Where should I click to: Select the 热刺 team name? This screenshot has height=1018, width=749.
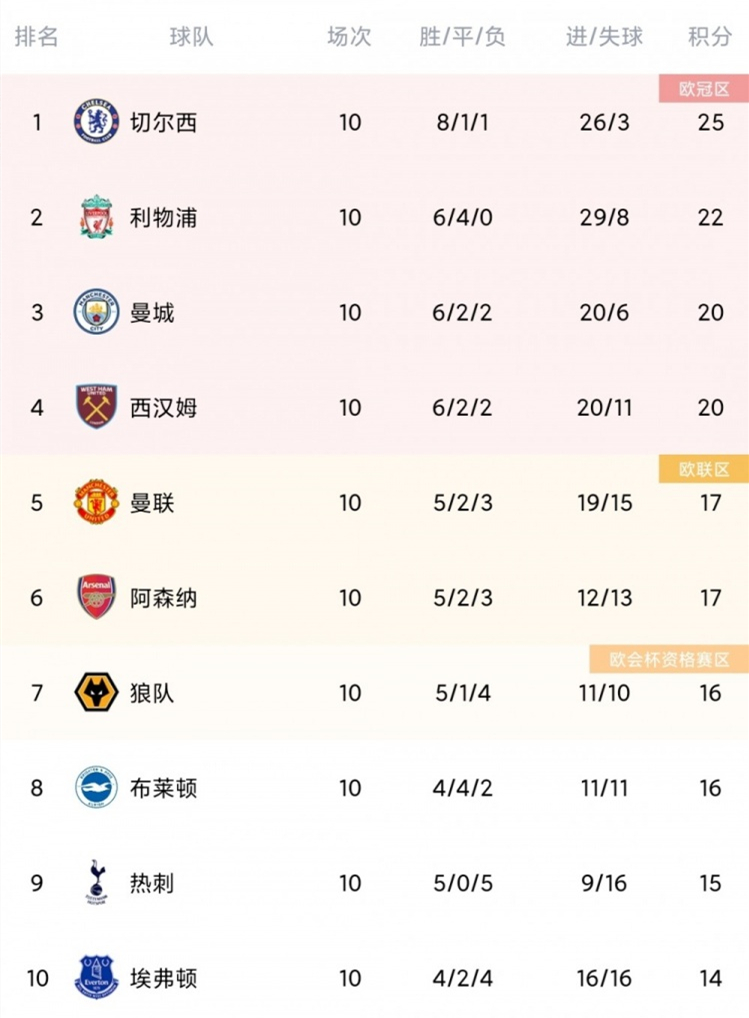tap(152, 883)
